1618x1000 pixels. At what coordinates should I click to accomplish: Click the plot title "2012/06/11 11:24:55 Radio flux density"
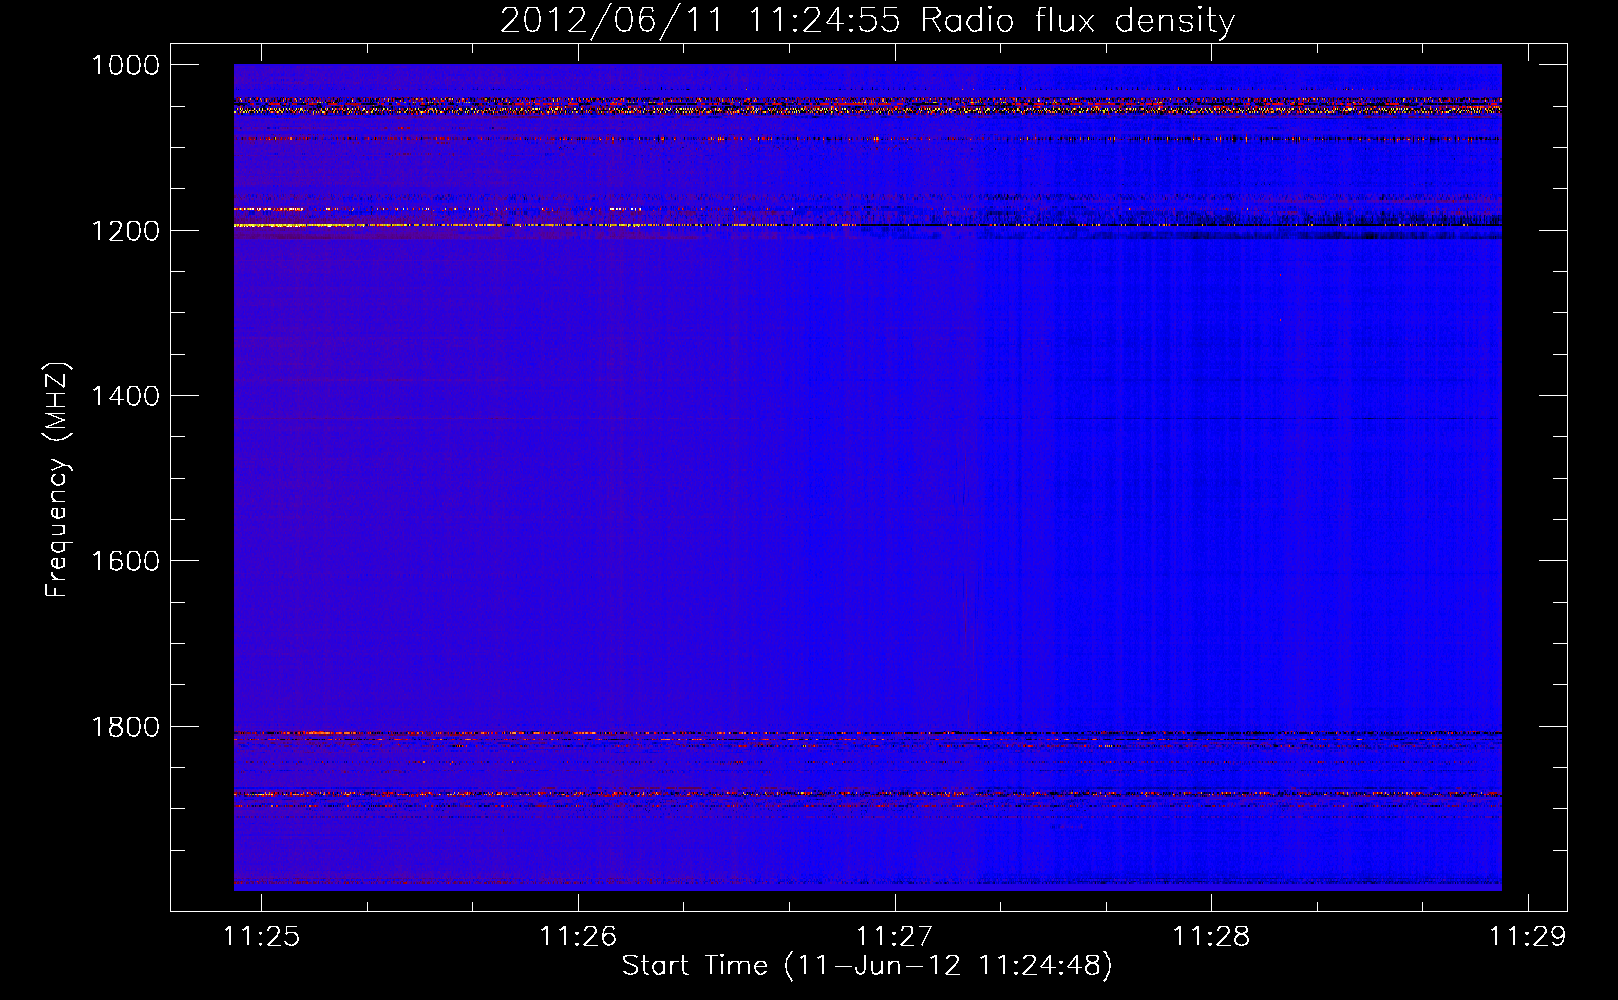(x=867, y=21)
